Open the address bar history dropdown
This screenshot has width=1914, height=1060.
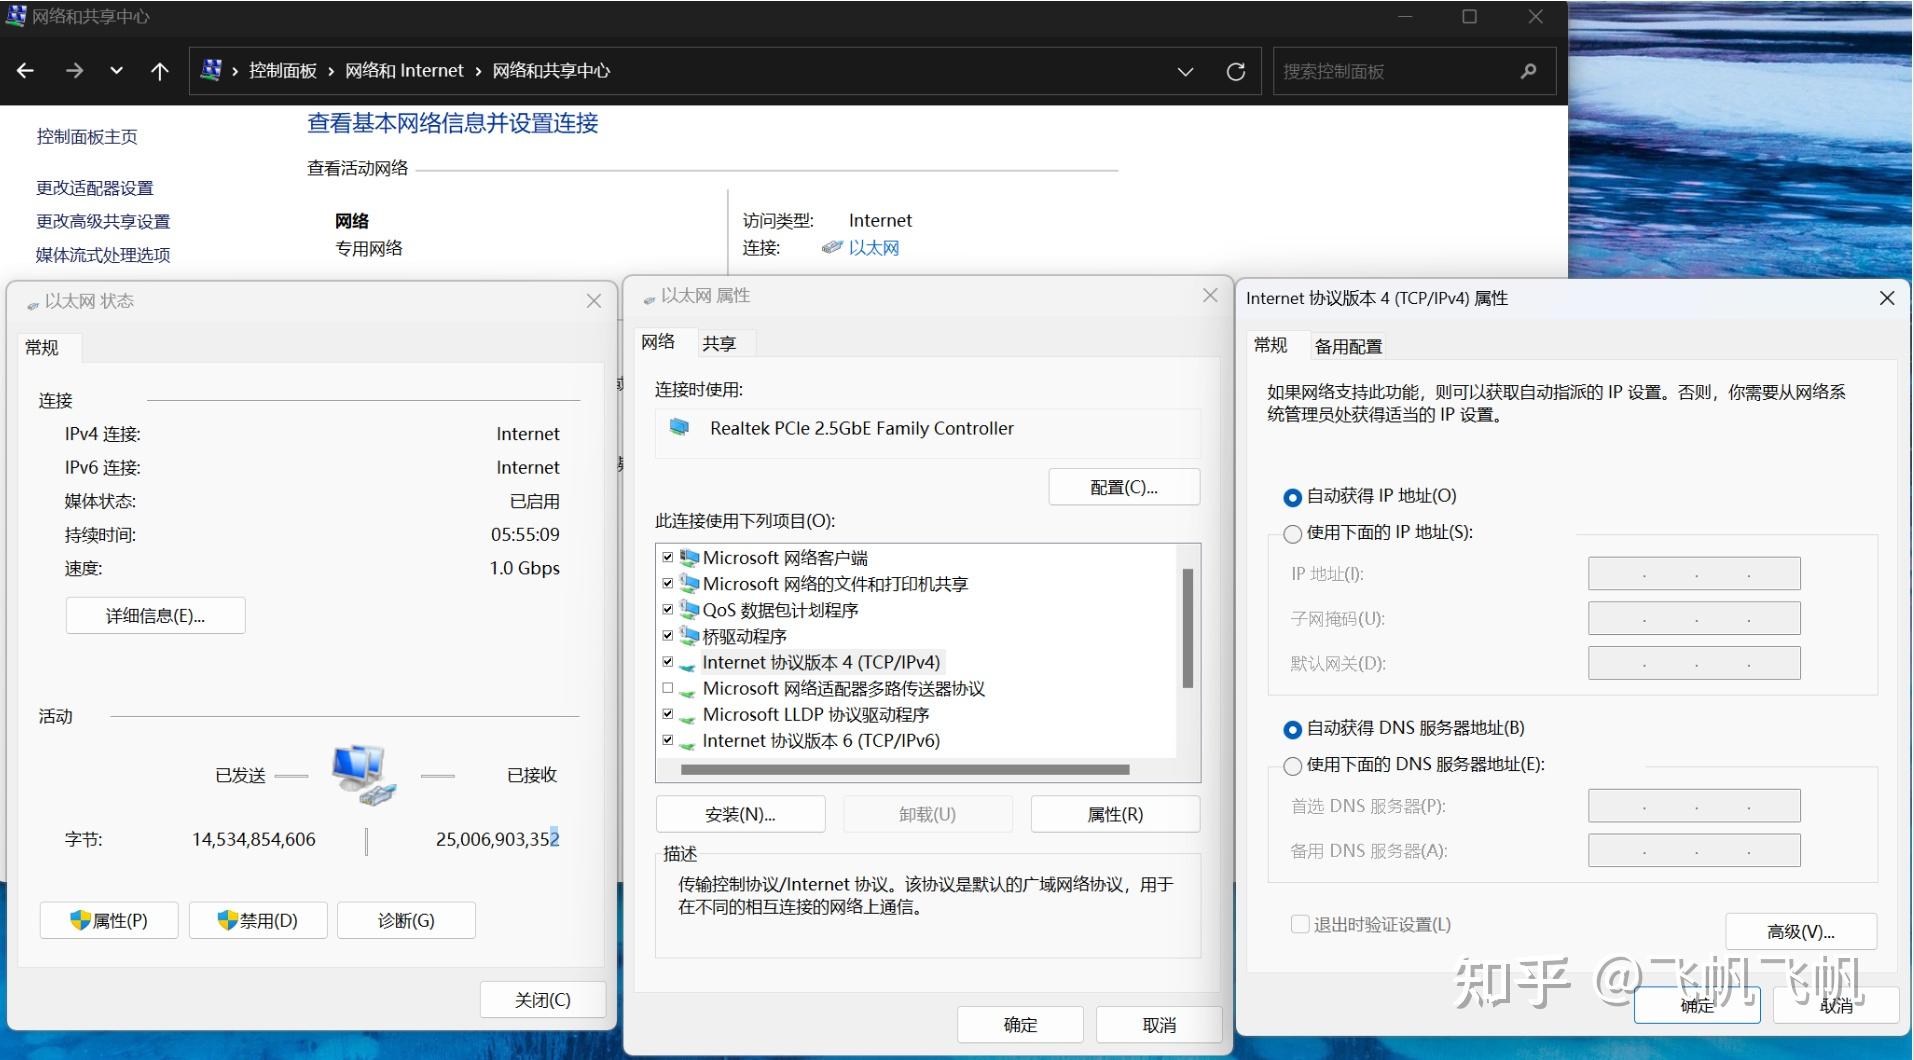pyautogui.click(x=1186, y=72)
